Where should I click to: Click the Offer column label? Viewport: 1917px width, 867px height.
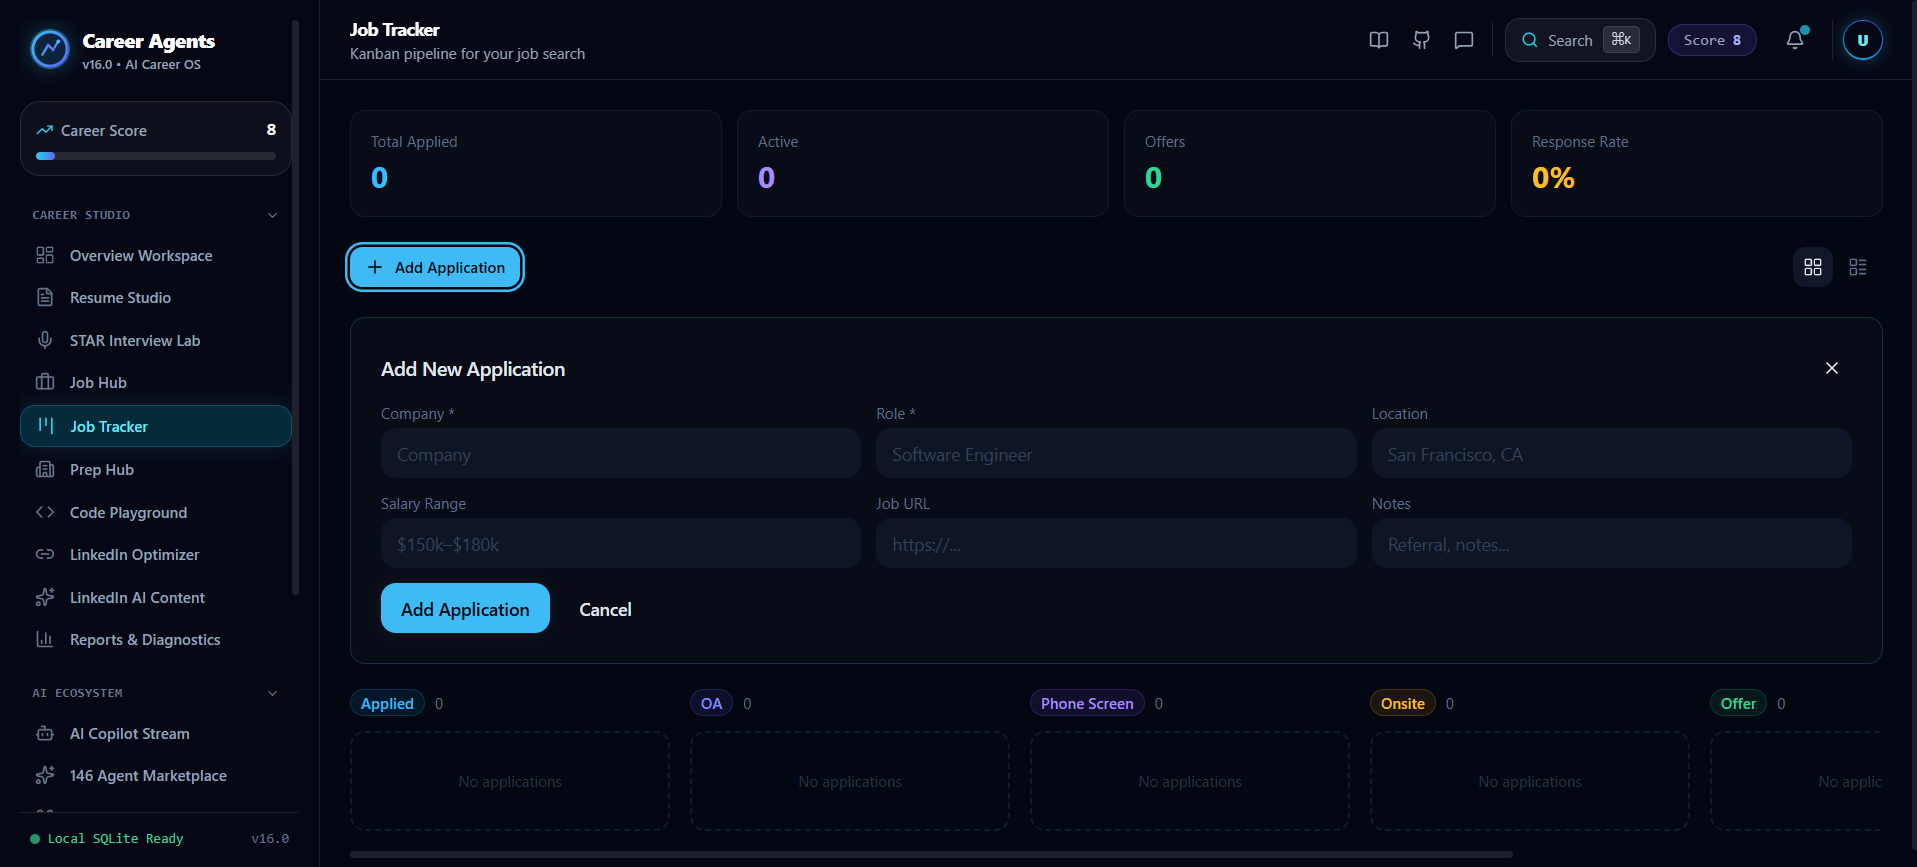[1738, 703]
